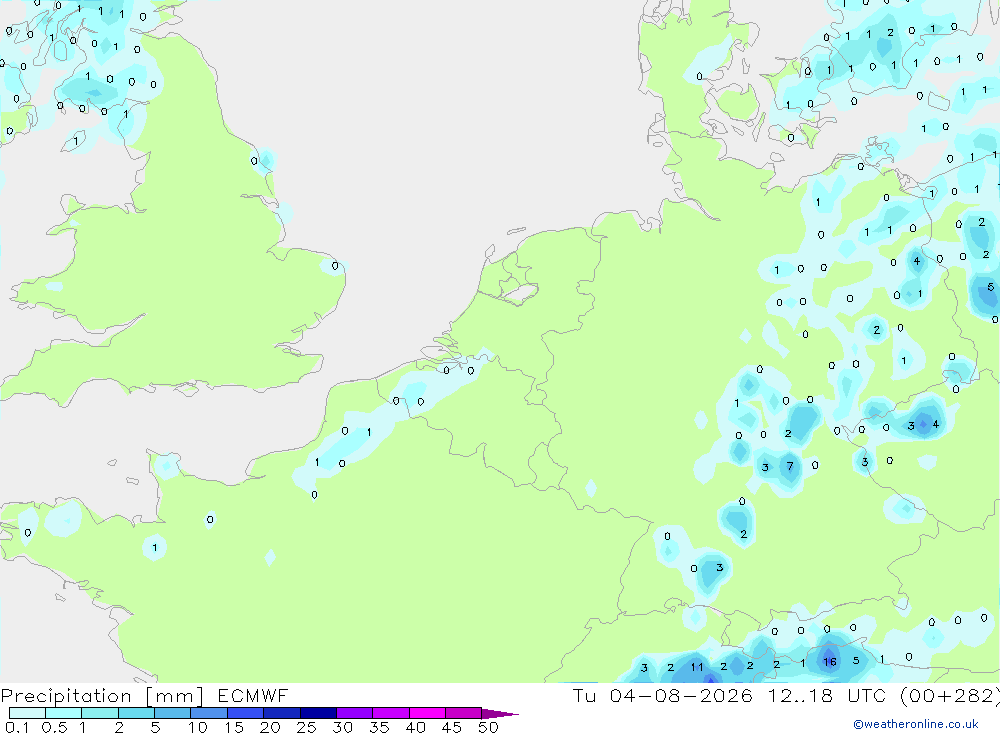Screen dimensions: 1000x733
Task: Pick the 20–25 mm dark blue legend swatch
Action: click(x=281, y=713)
